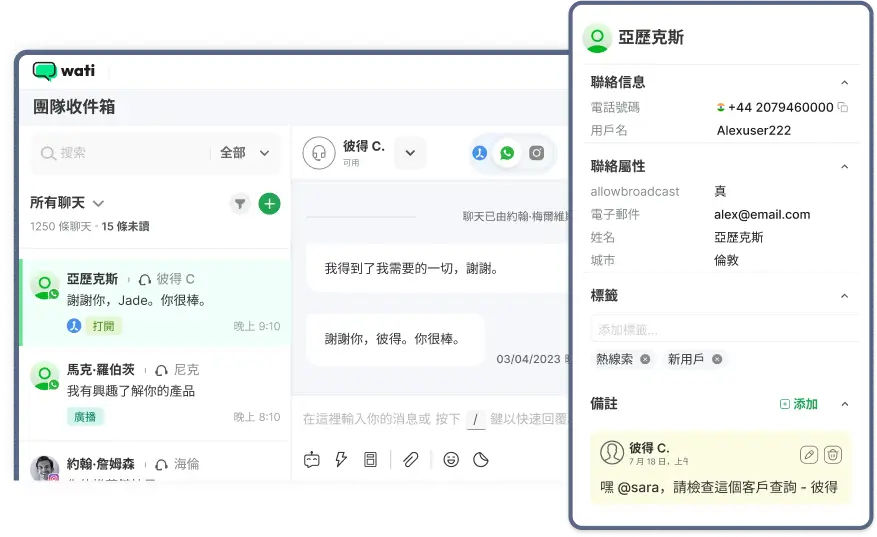Viewport: 877px width, 537px height.
Task: Expand the 所有聊天 dropdown
Action: pyautogui.click(x=98, y=203)
